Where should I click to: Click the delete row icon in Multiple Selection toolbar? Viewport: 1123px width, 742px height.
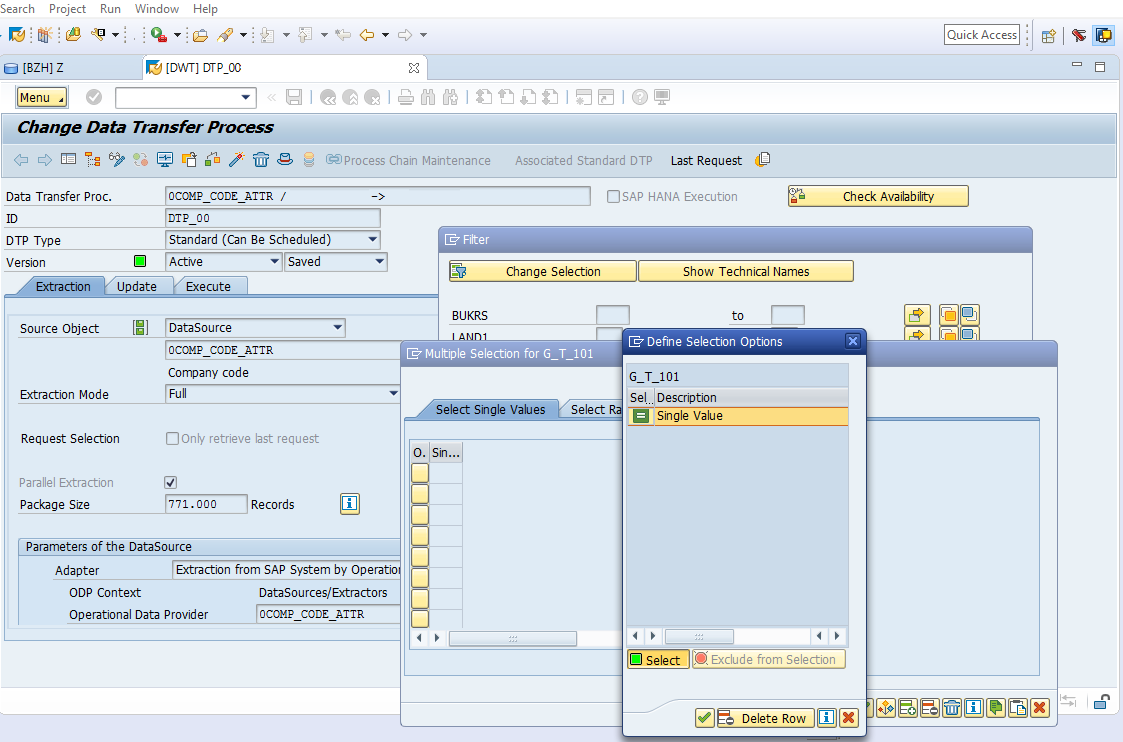[x=930, y=708]
